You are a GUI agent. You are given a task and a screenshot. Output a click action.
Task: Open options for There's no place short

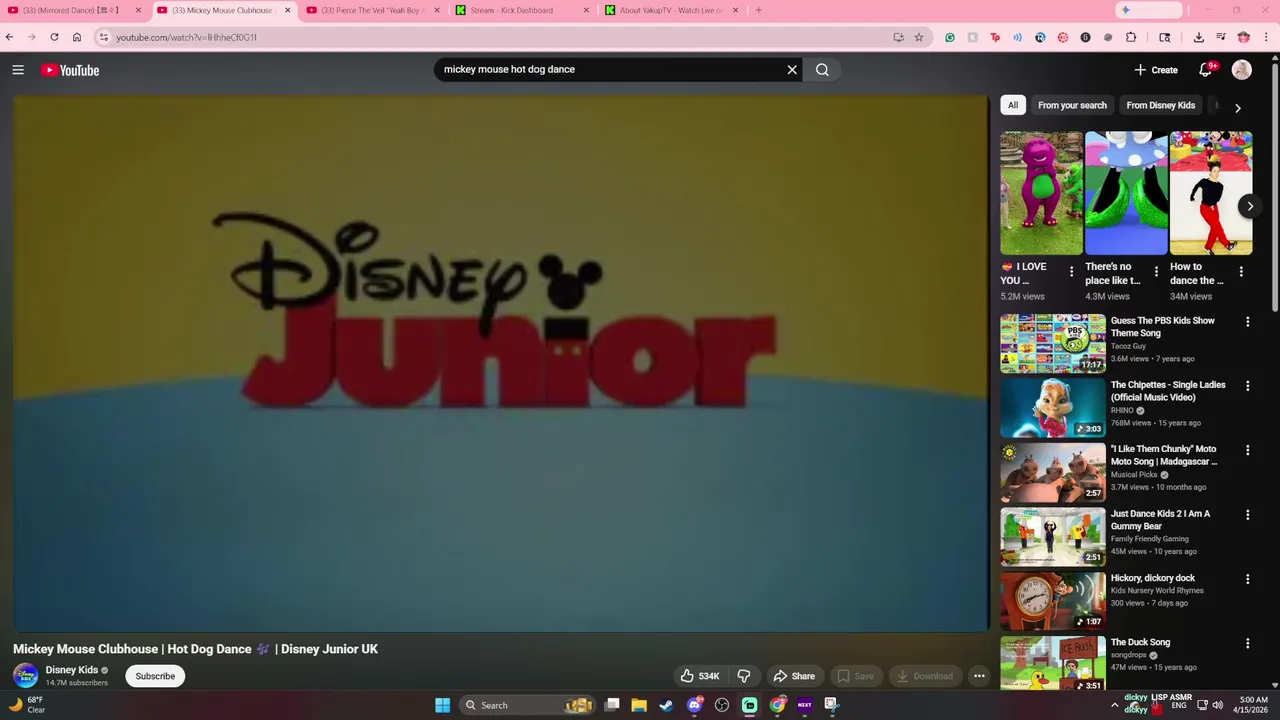pos(1156,272)
